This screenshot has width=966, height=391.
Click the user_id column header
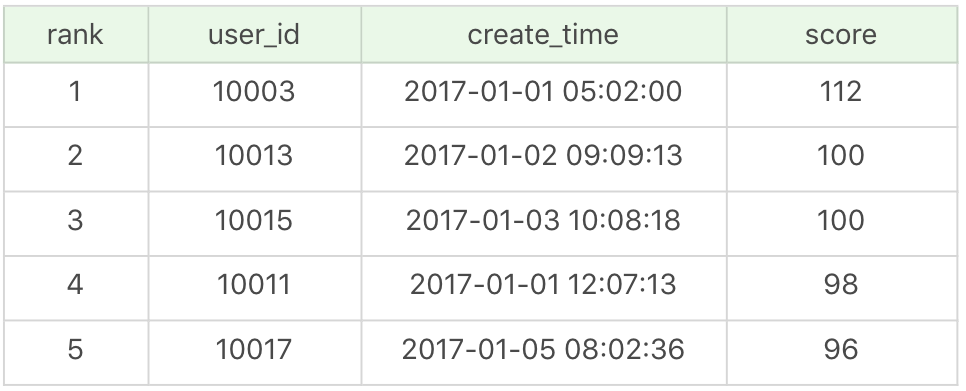tap(254, 34)
